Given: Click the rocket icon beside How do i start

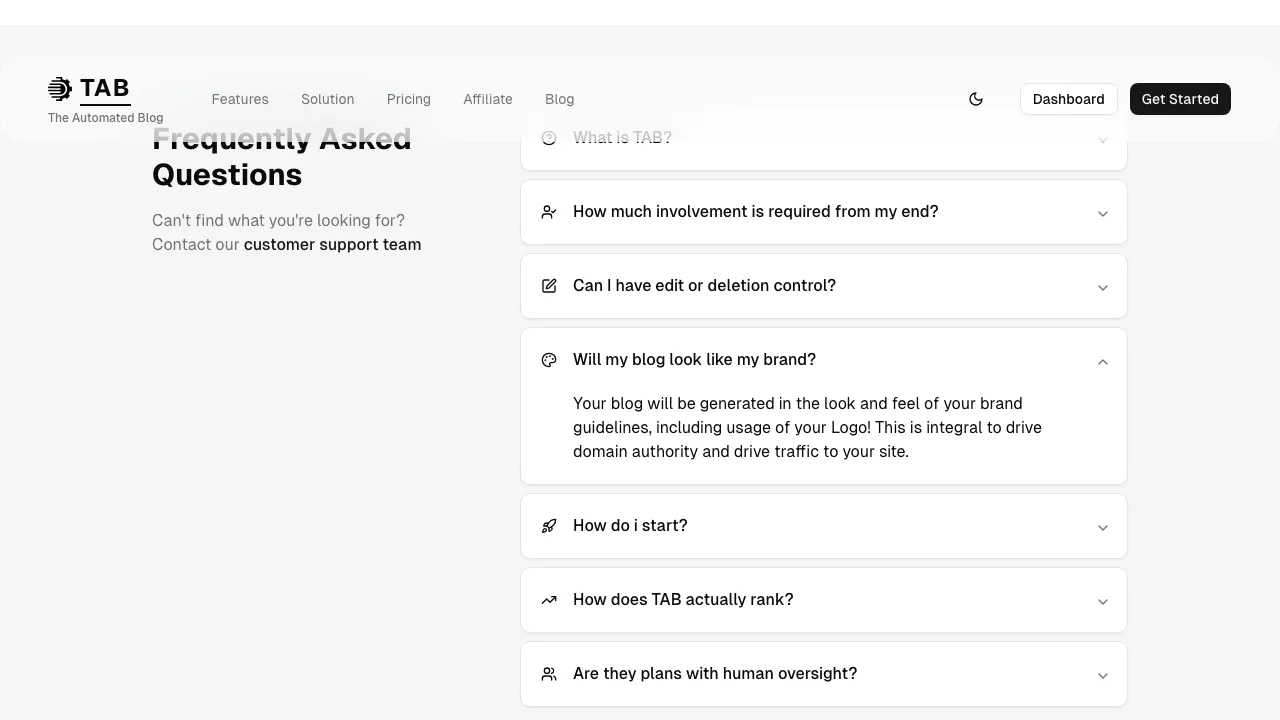Looking at the screenshot, I should pyautogui.click(x=548, y=525).
